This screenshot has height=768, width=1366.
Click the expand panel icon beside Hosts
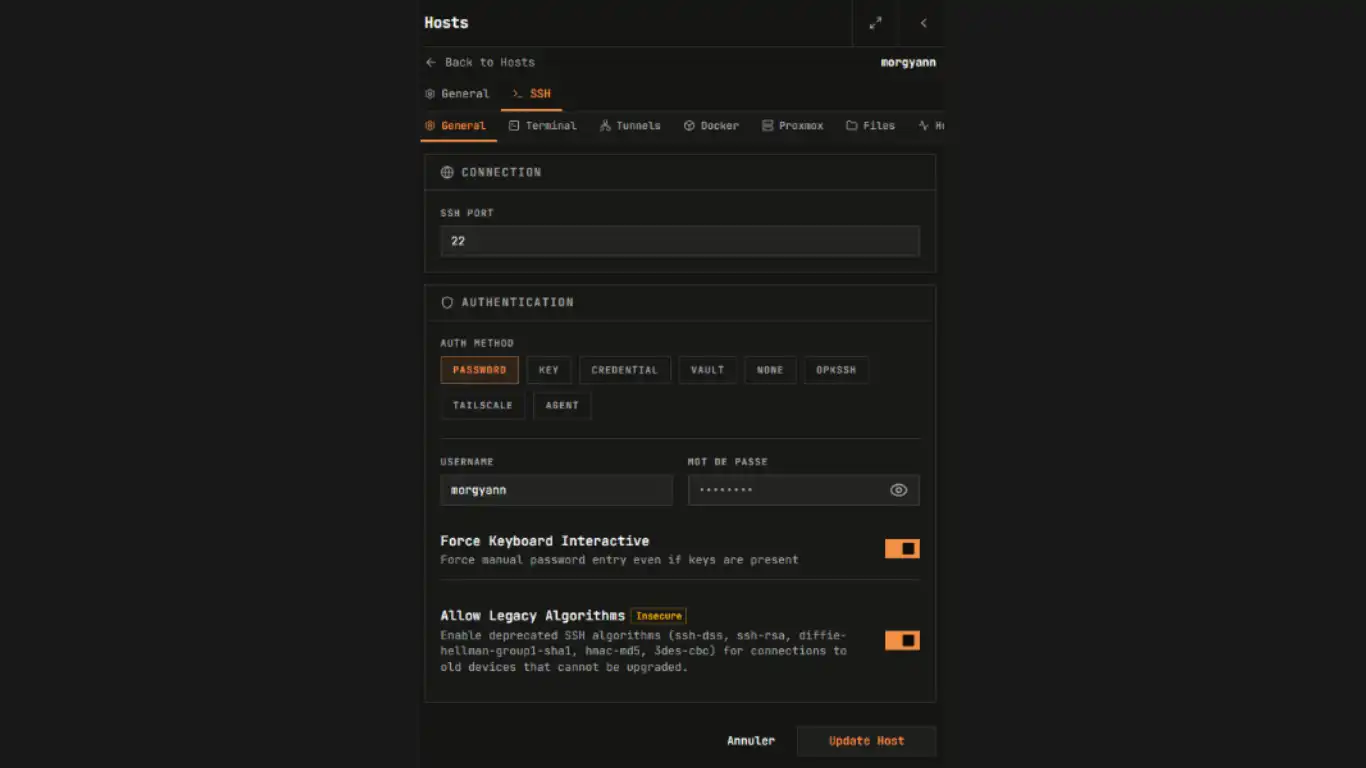click(875, 23)
